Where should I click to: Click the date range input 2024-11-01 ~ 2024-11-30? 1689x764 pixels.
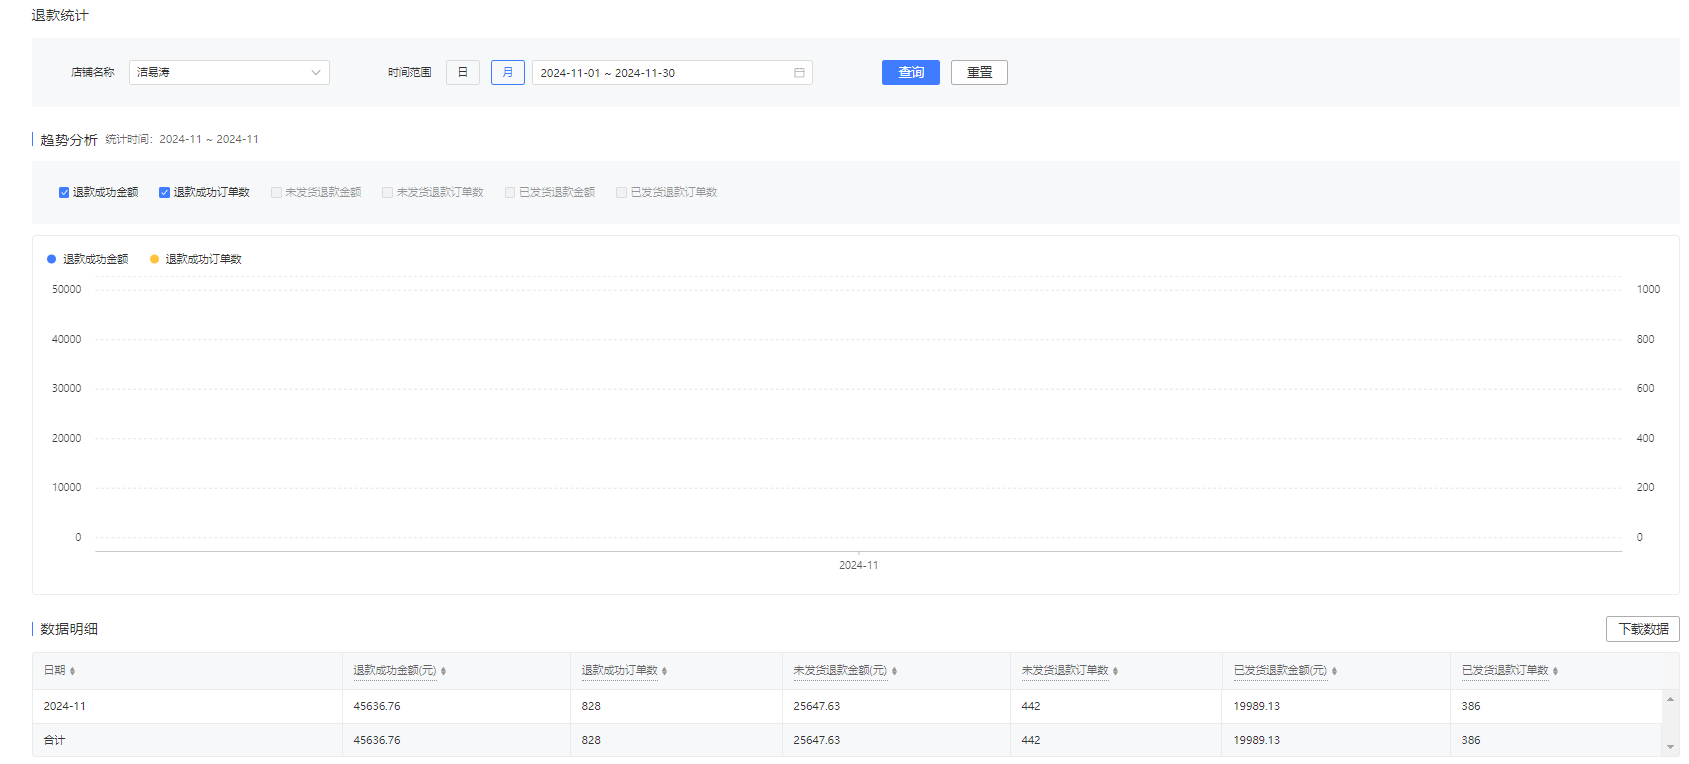672,73
